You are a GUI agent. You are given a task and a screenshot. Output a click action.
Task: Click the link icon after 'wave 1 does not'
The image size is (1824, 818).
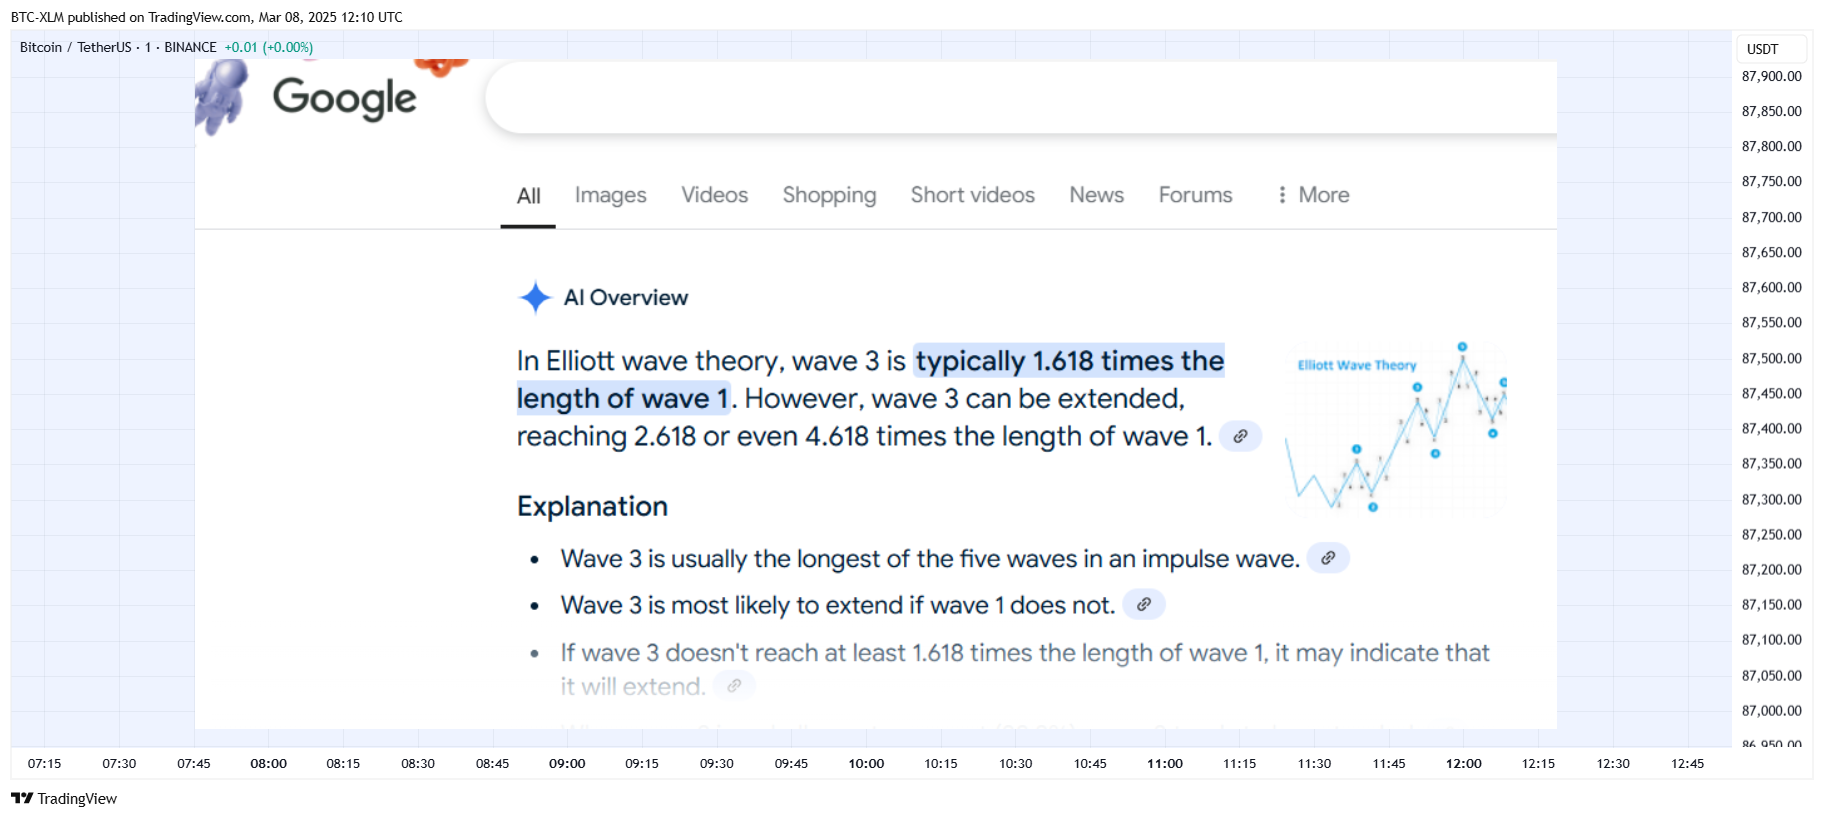click(x=1144, y=604)
